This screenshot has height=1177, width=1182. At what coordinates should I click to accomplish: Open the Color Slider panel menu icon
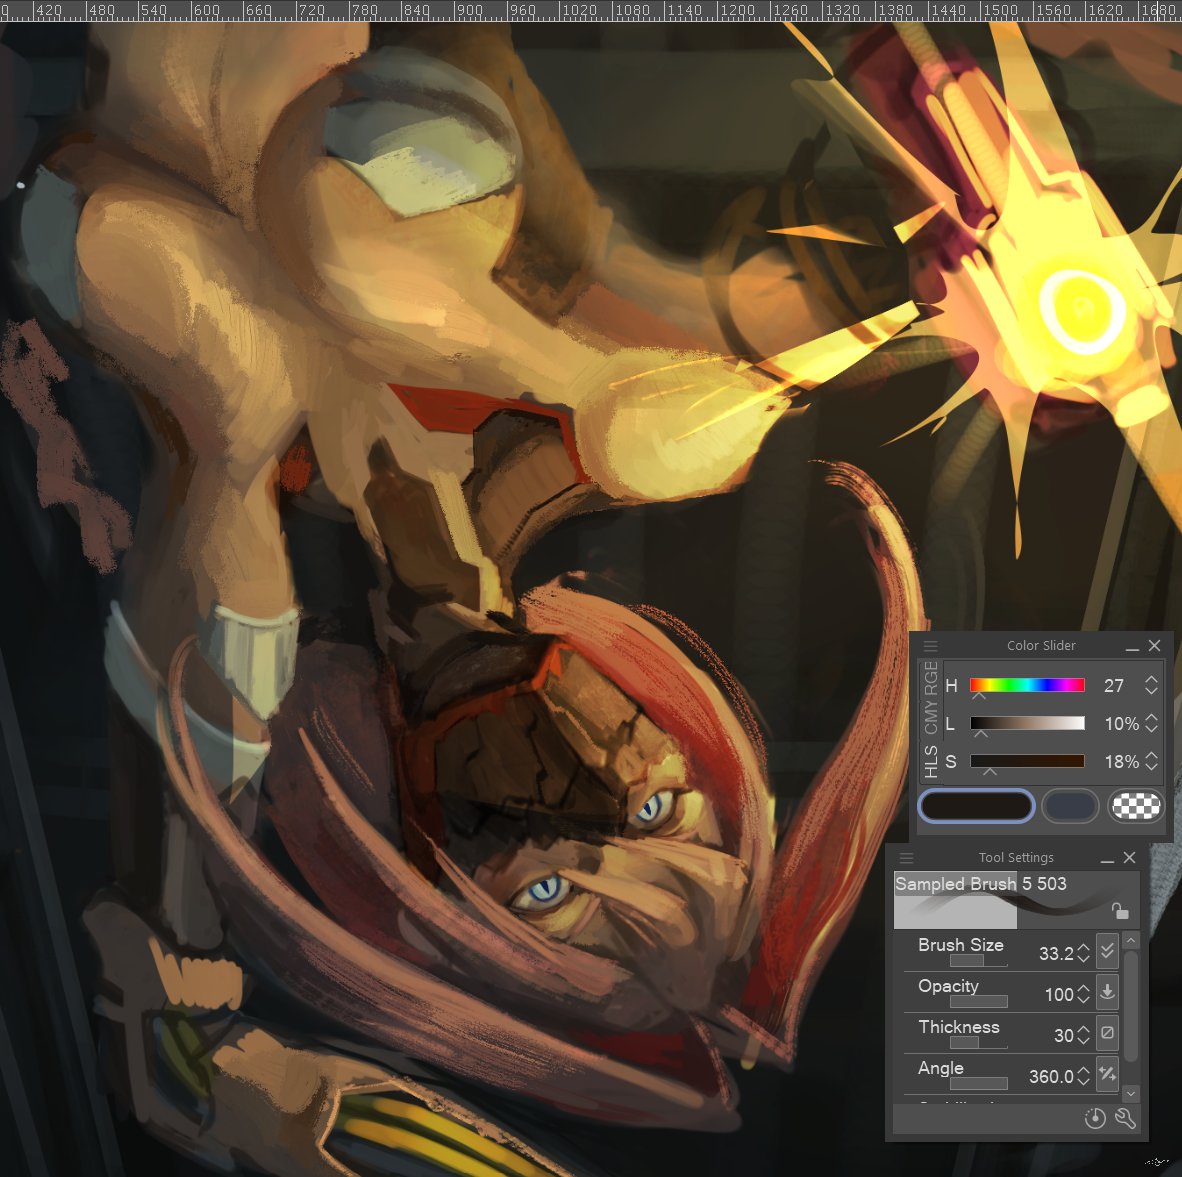tap(930, 646)
